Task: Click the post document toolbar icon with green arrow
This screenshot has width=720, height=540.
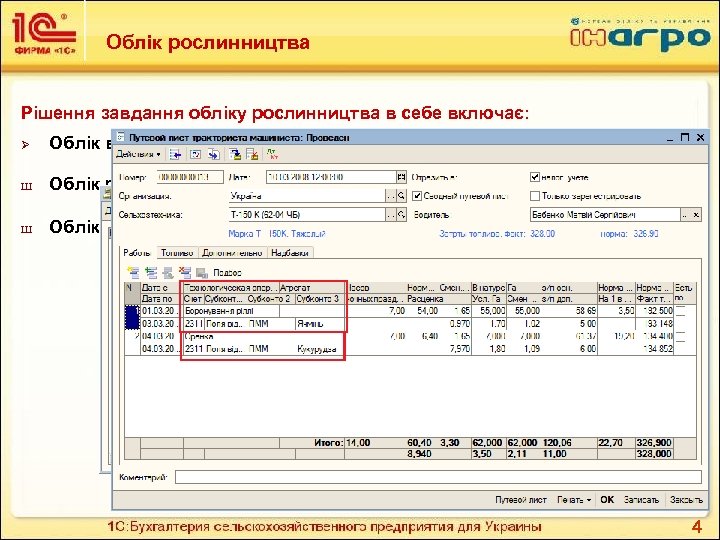Action: [235, 155]
